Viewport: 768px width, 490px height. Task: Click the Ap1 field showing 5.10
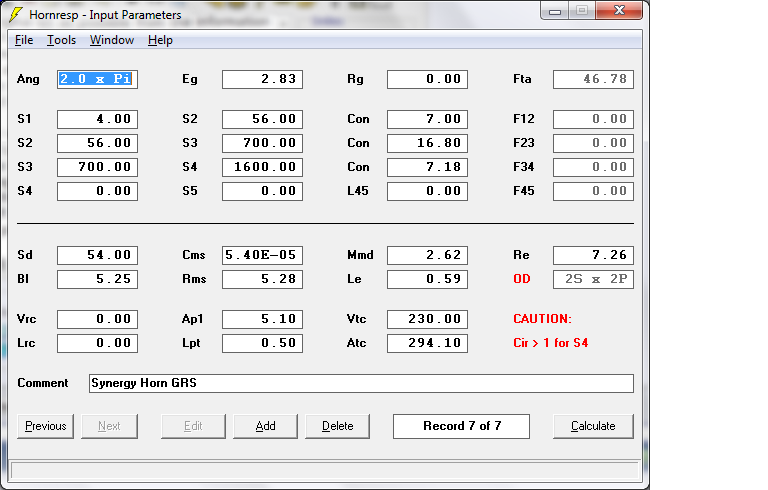263,319
